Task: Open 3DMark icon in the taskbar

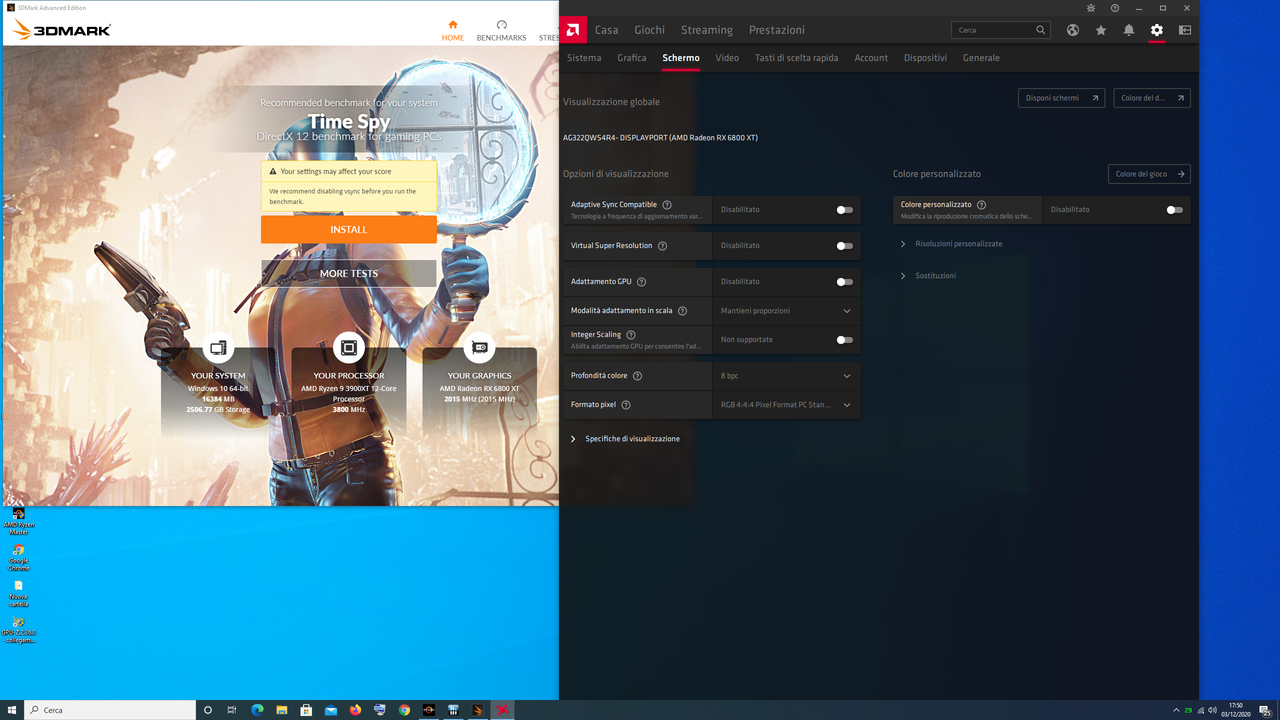Action: (x=478, y=710)
